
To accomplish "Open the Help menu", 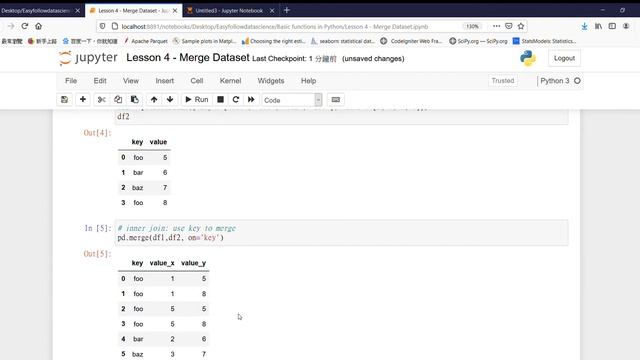I will pos(309,81).
